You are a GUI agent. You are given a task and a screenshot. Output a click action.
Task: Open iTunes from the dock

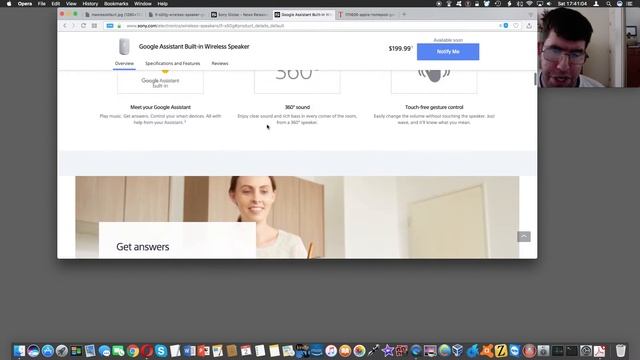[x=331, y=351]
